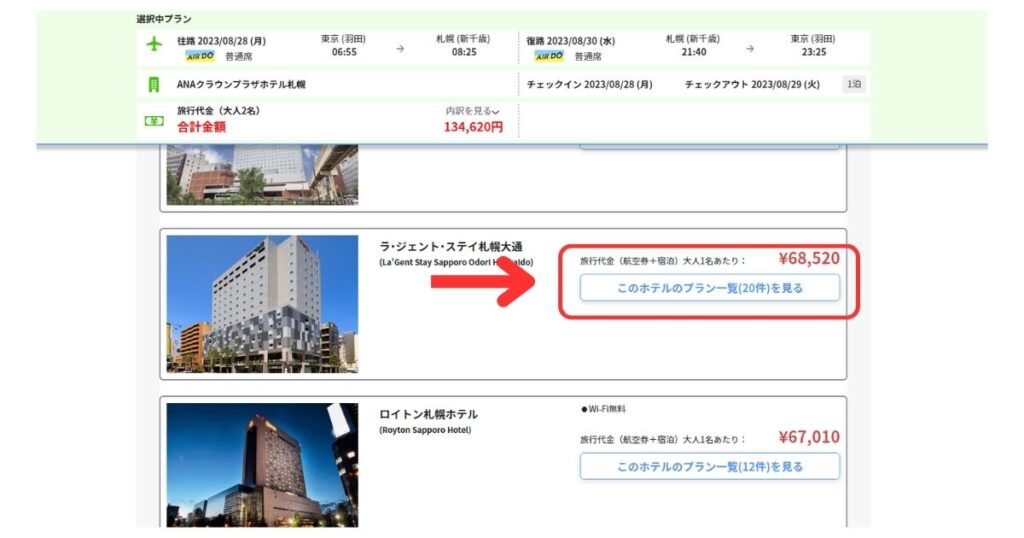Open La'Gent Stay plan list (20件) button
The image size is (1024, 538).
(x=709, y=288)
